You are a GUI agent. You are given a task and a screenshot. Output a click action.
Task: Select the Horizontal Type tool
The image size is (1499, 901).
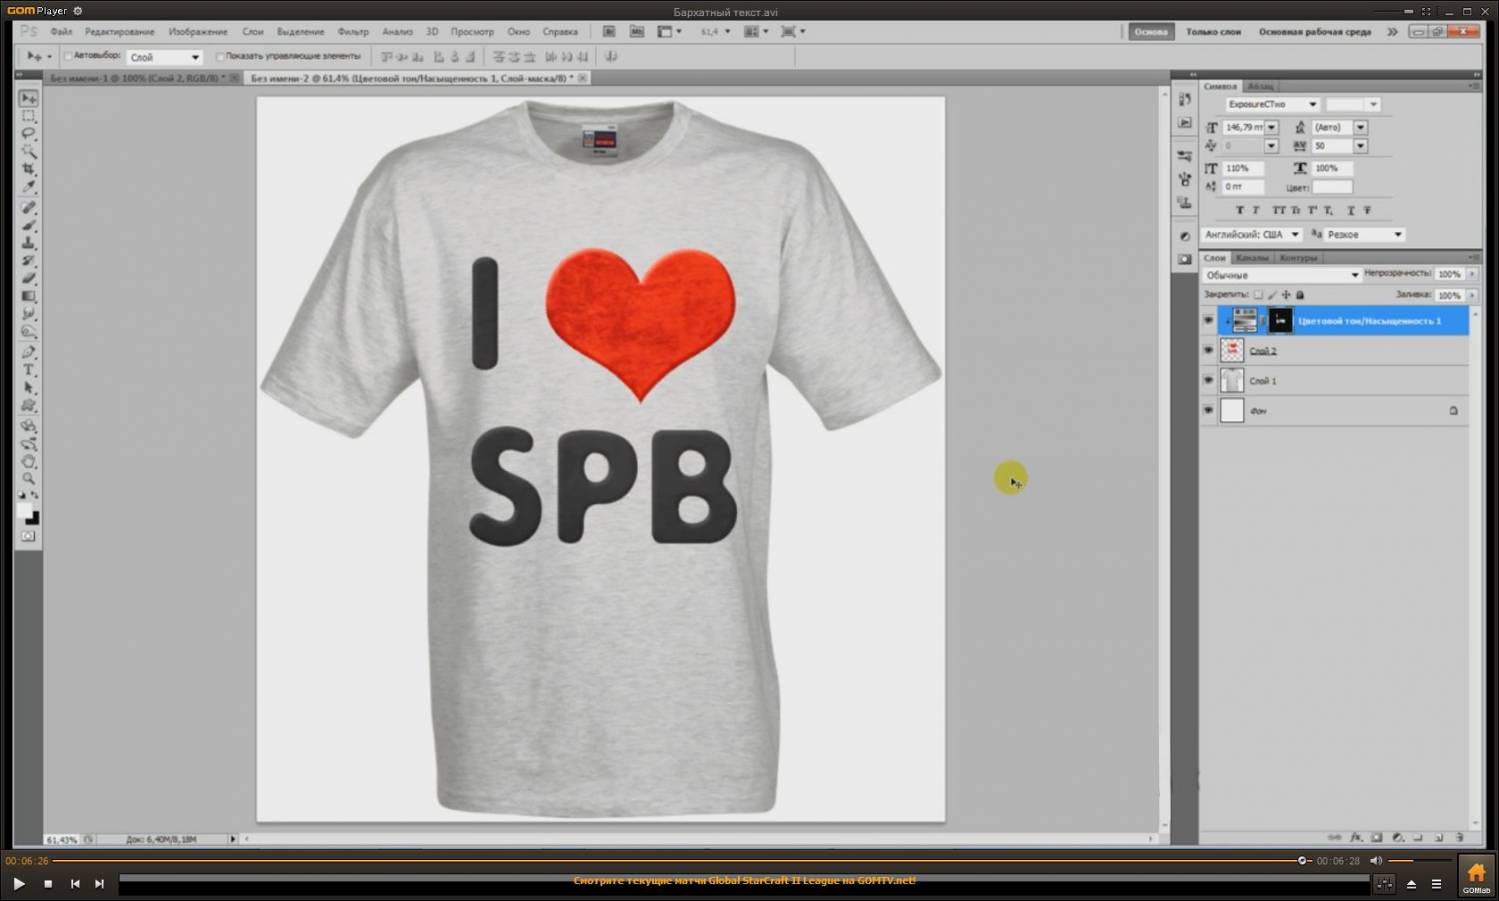29,370
